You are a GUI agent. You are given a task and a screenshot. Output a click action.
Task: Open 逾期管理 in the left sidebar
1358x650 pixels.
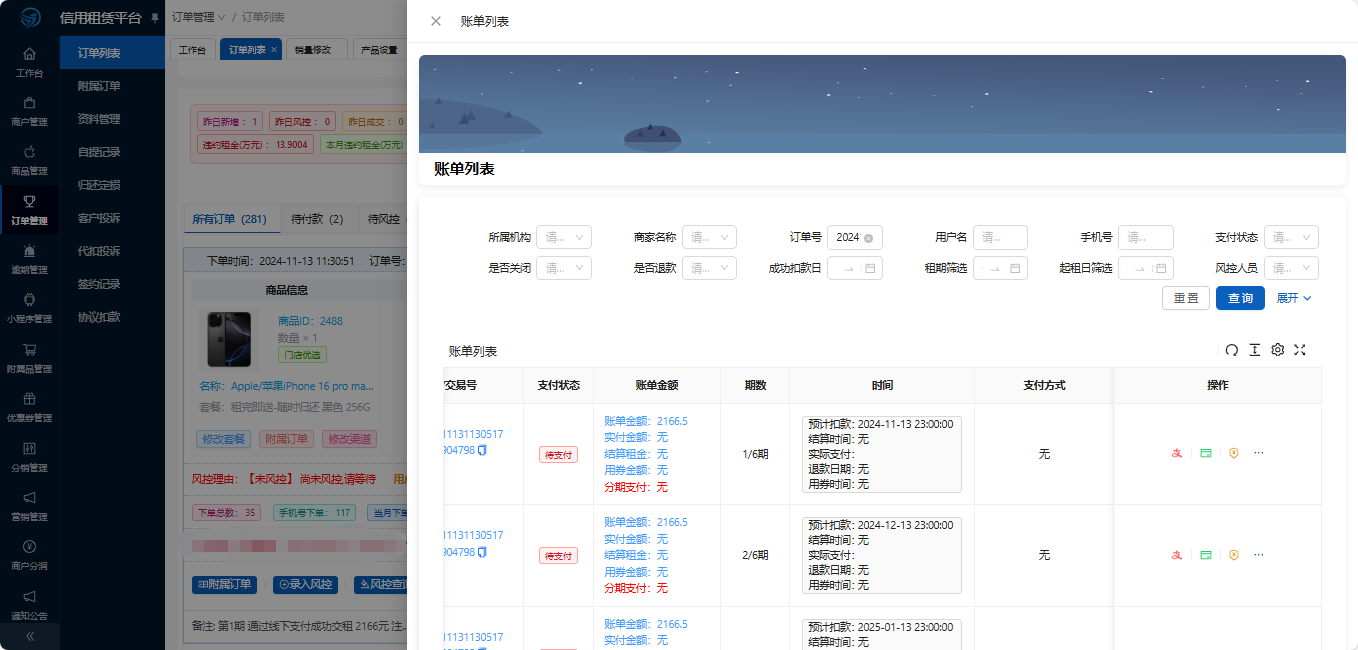coord(29,259)
